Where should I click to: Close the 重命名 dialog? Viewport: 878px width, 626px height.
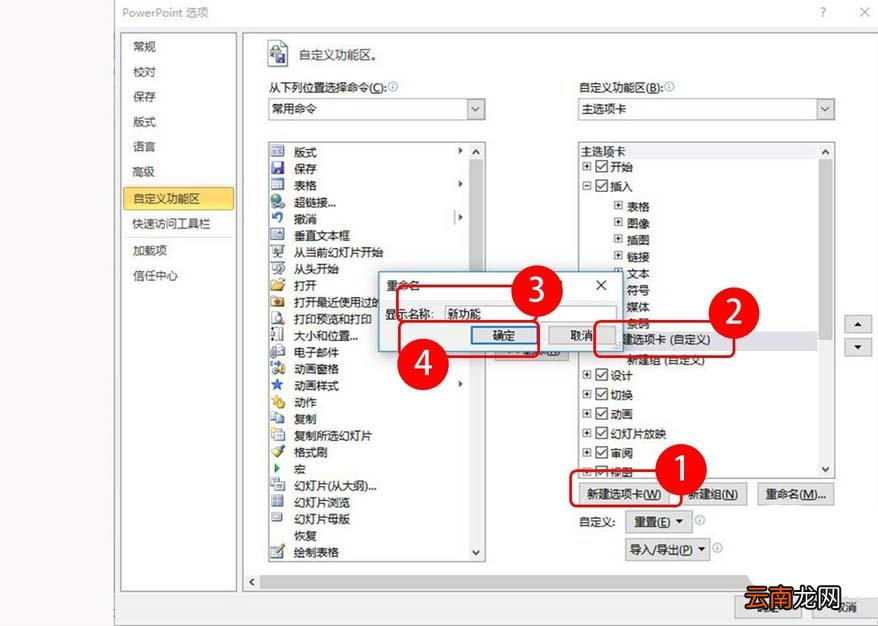pos(601,285)
